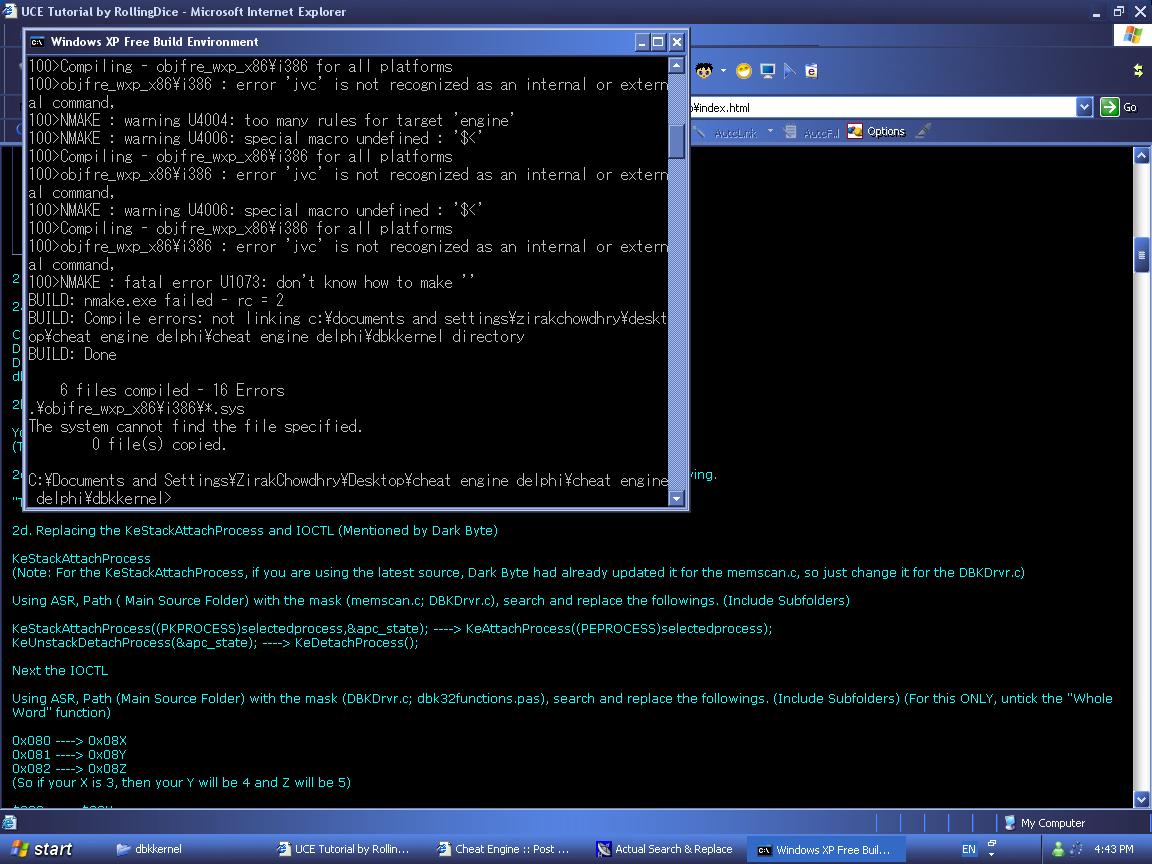1152x864 pixels.
Task: Open the AutoLink dropdown arrow
Action: coord(770,131)
